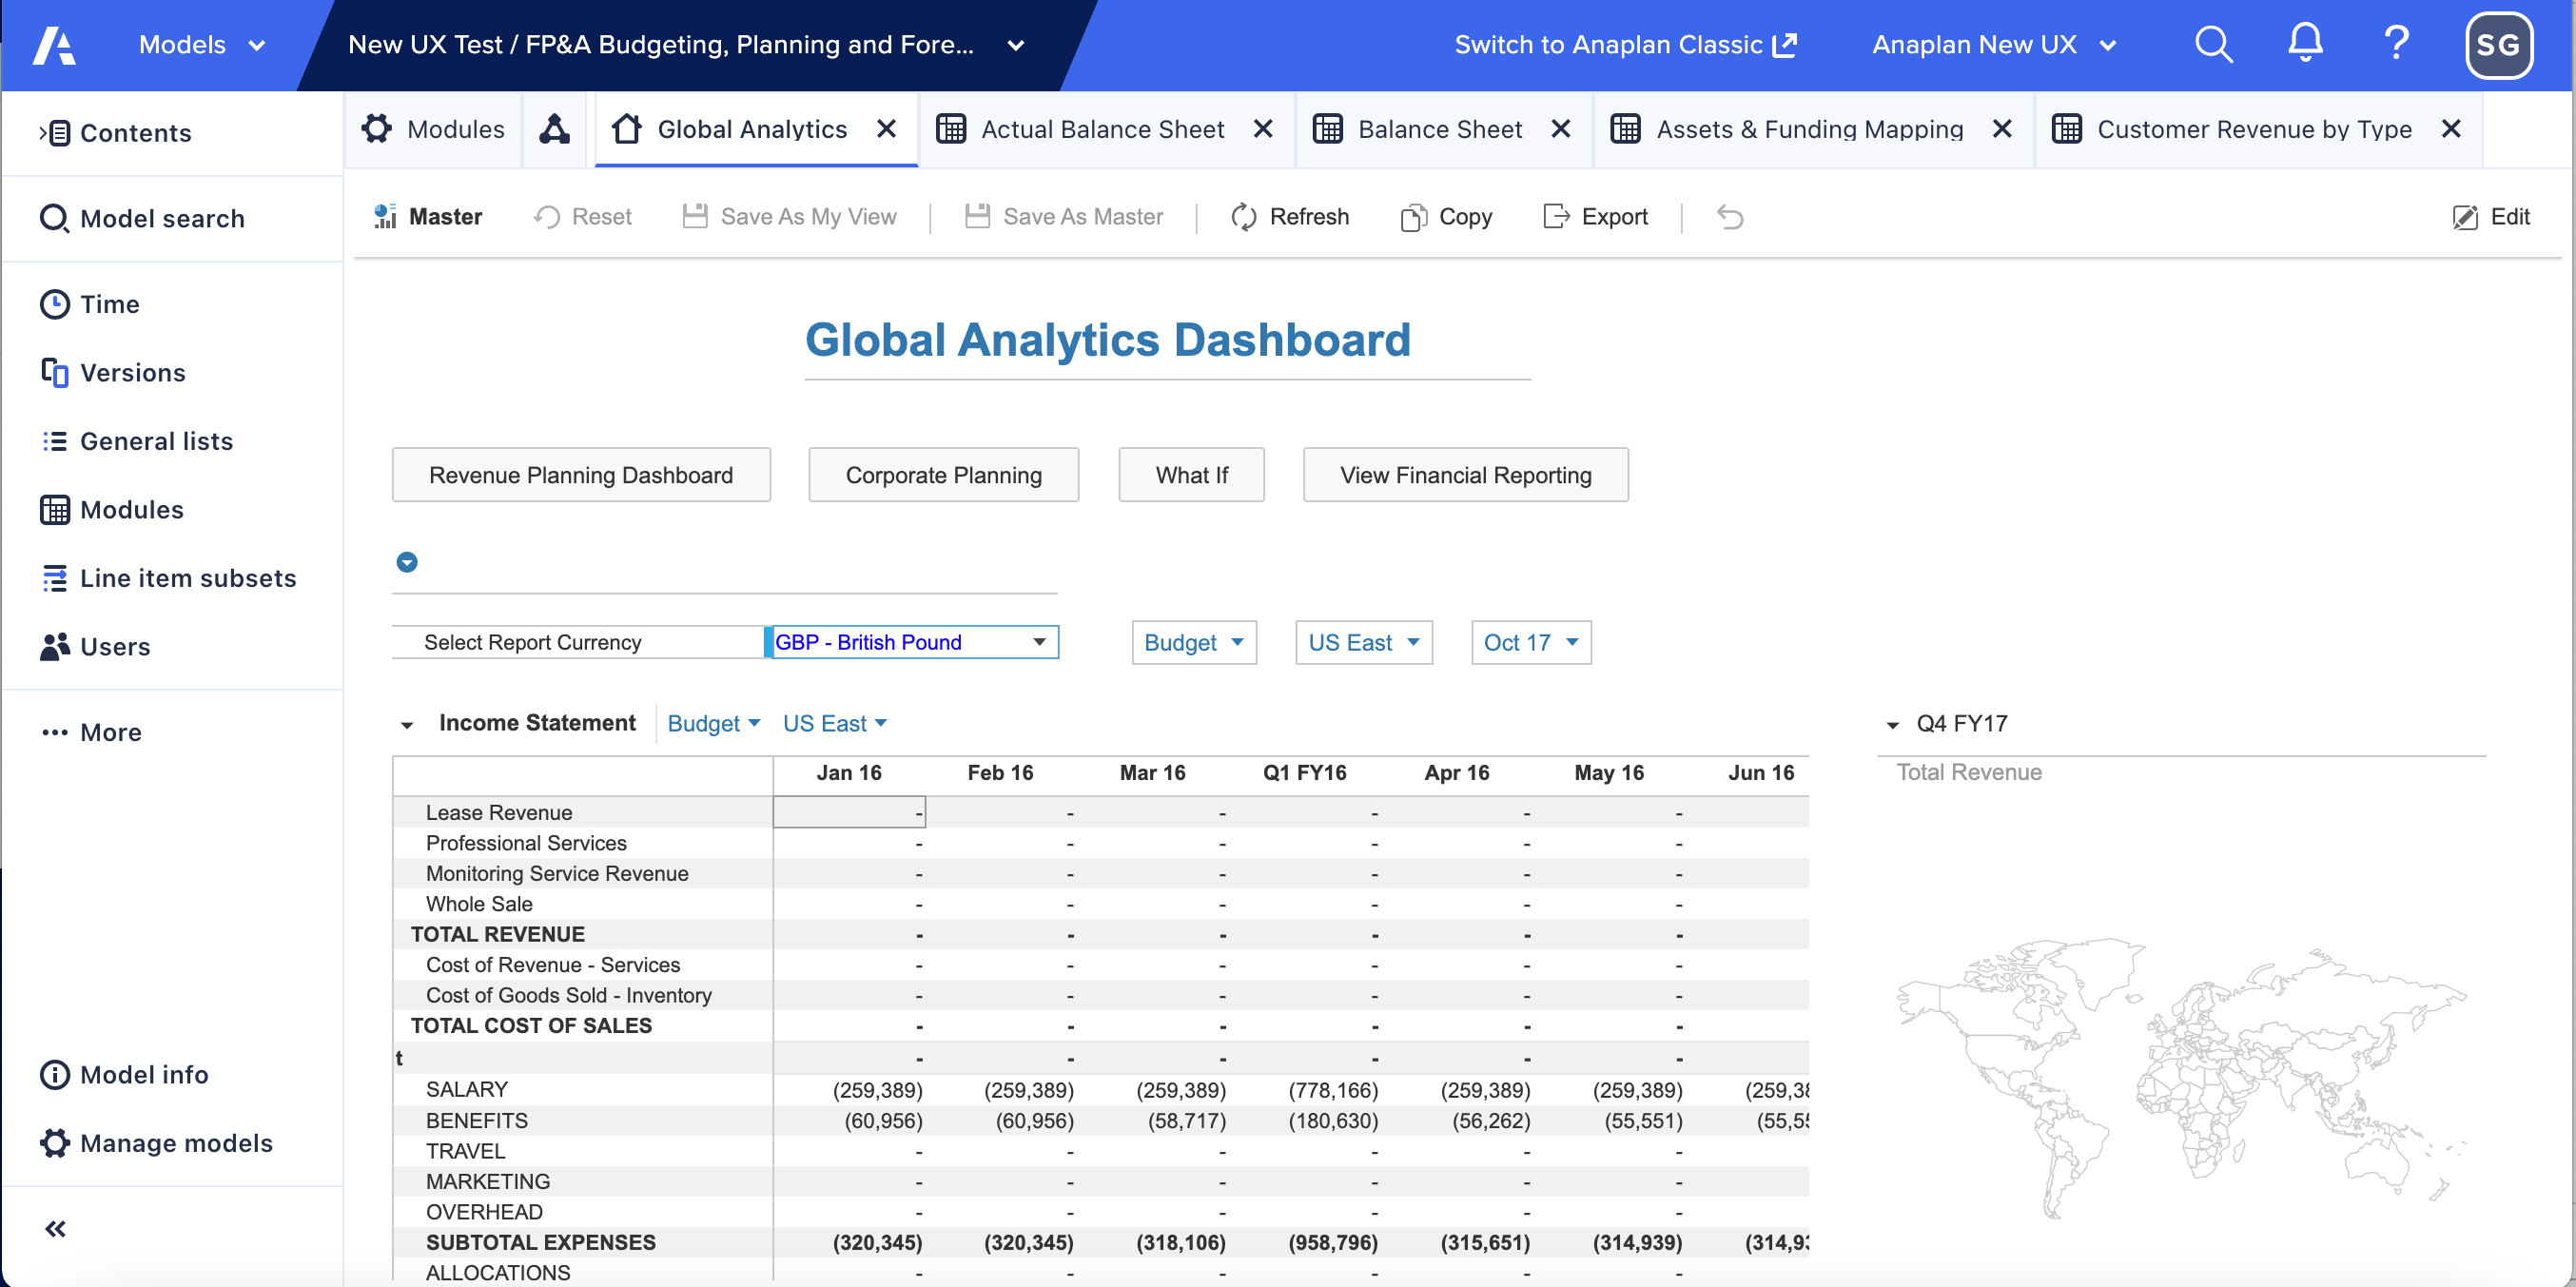Open the SG user avatar menu
This screenshot has height=1287, width=2576.
coord(2497,45)
